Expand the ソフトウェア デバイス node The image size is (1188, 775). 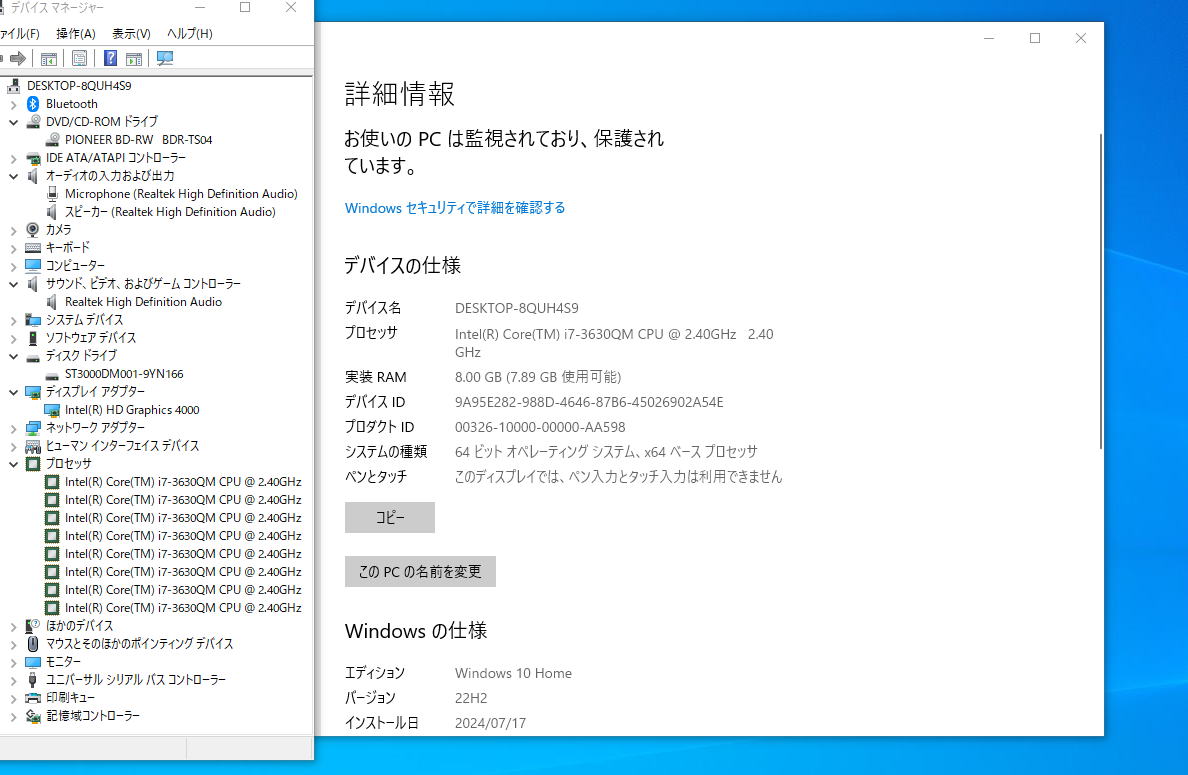[x=14, y=339]
